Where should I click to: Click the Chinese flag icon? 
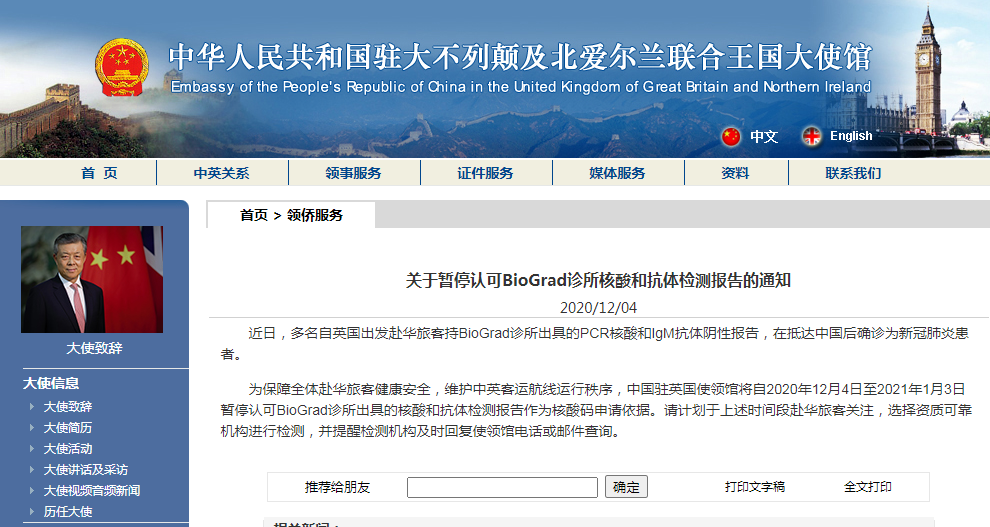click(x=731, y=136)
